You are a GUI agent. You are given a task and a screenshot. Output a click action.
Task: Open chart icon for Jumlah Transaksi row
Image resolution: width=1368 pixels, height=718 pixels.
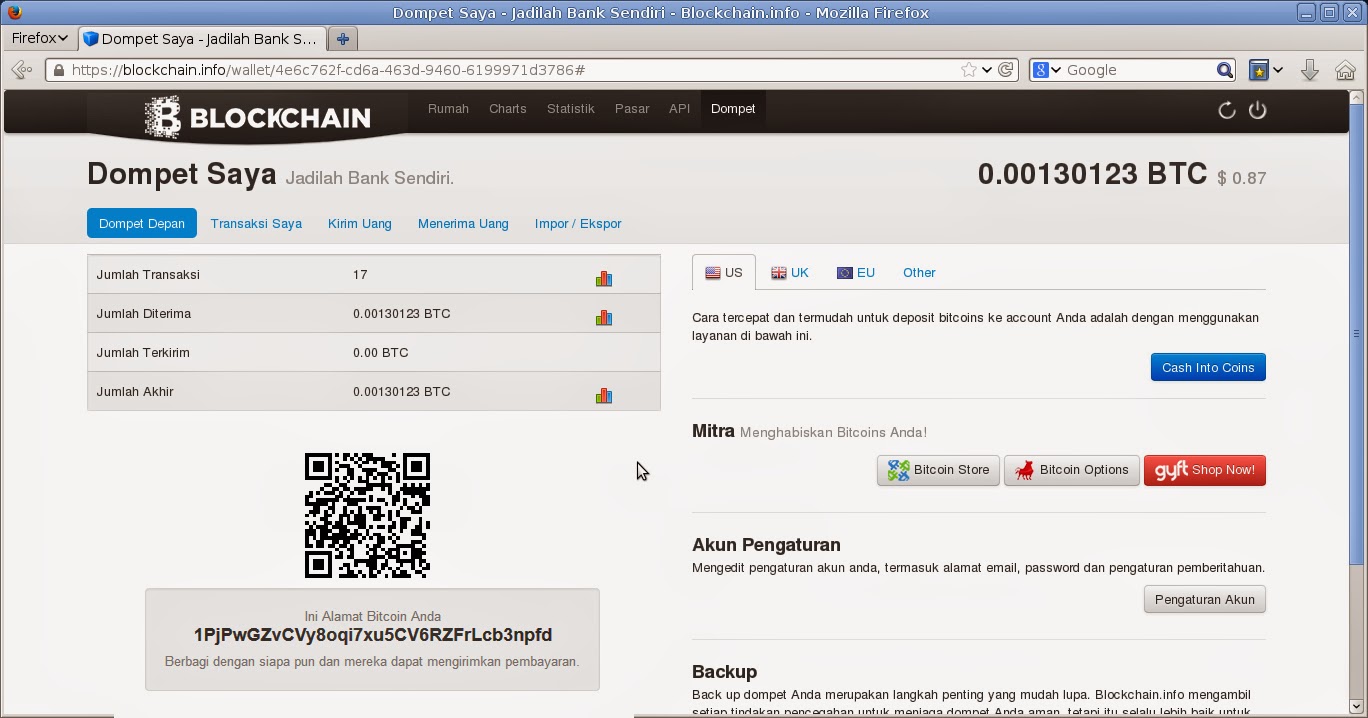pos(603,279)
